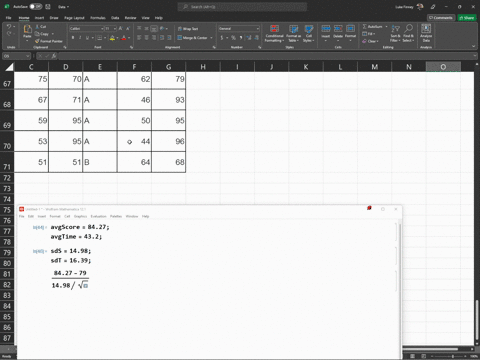480x360 pixels.
Task: Click the red Font Color swatch
Action: (x=124, y=38)
